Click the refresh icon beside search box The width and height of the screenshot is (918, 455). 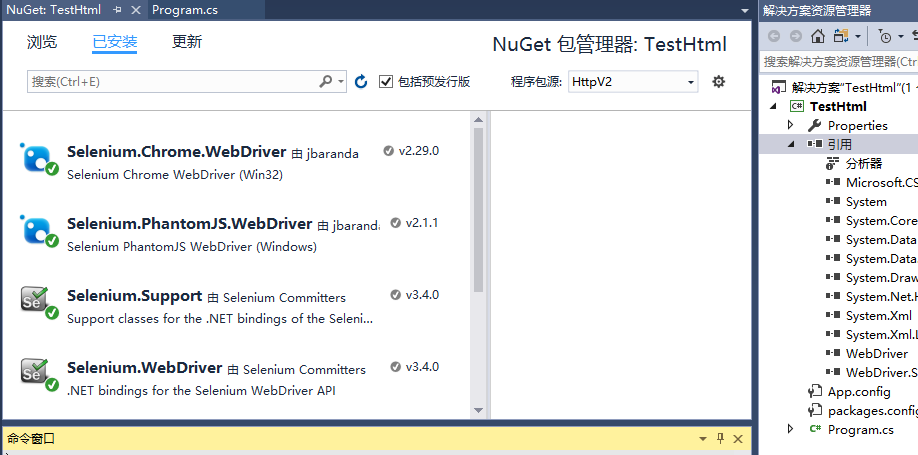point(361,81)
